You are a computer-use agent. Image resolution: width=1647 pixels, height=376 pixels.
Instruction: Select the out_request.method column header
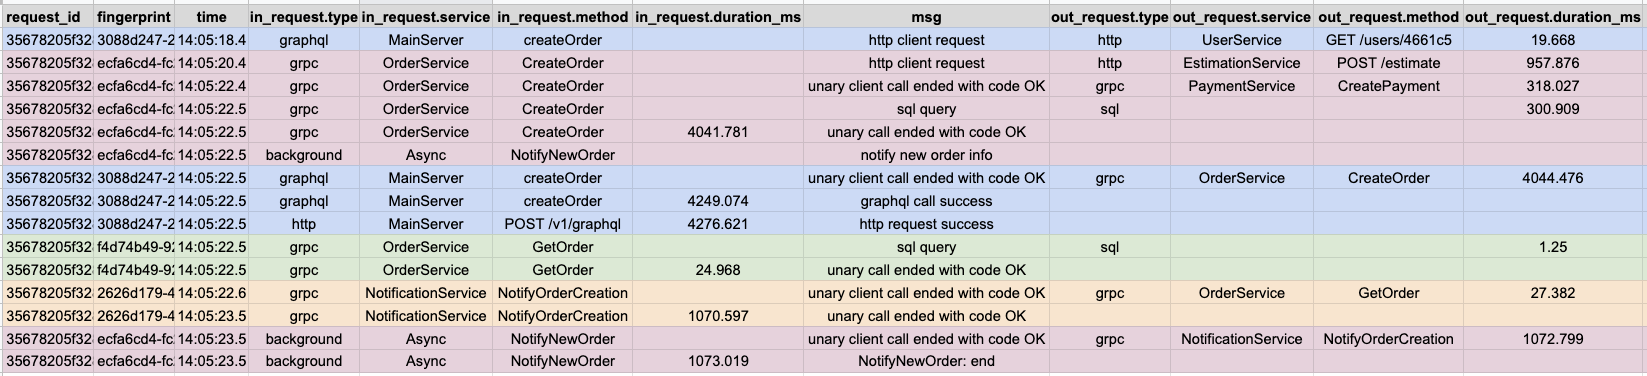click(1388, 17)
